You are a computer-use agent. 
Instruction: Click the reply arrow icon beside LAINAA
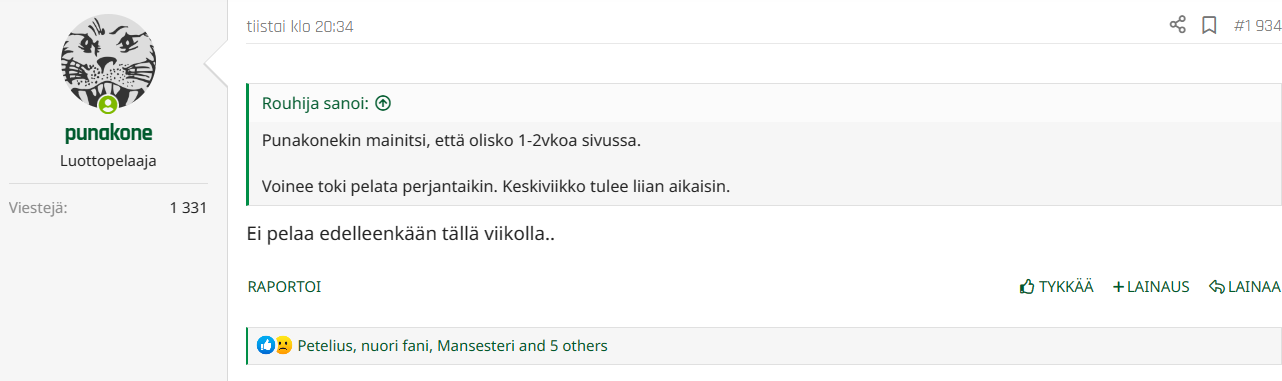[x=1217, y=287]
